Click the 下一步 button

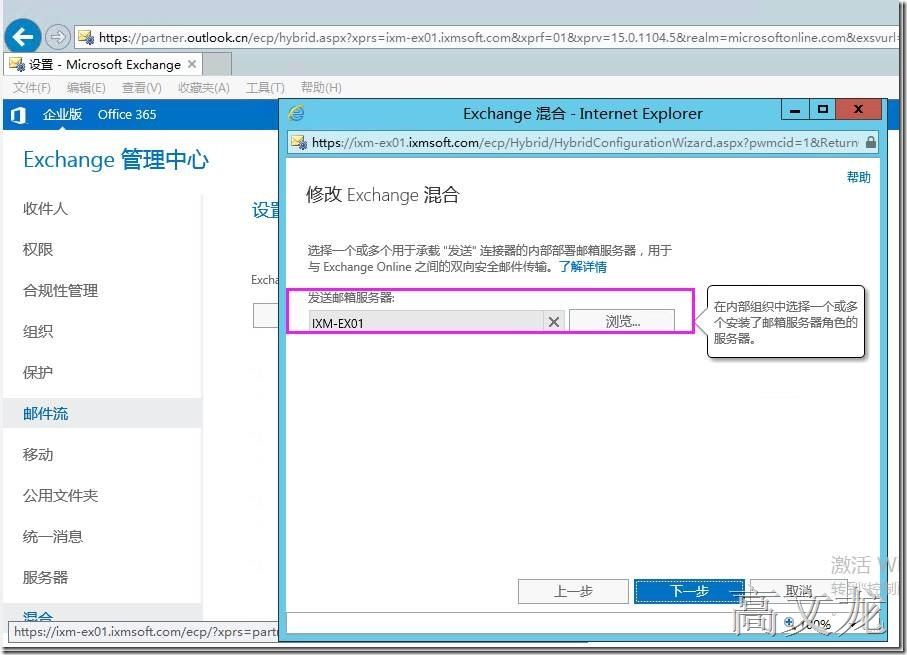[x=689, y=591]
